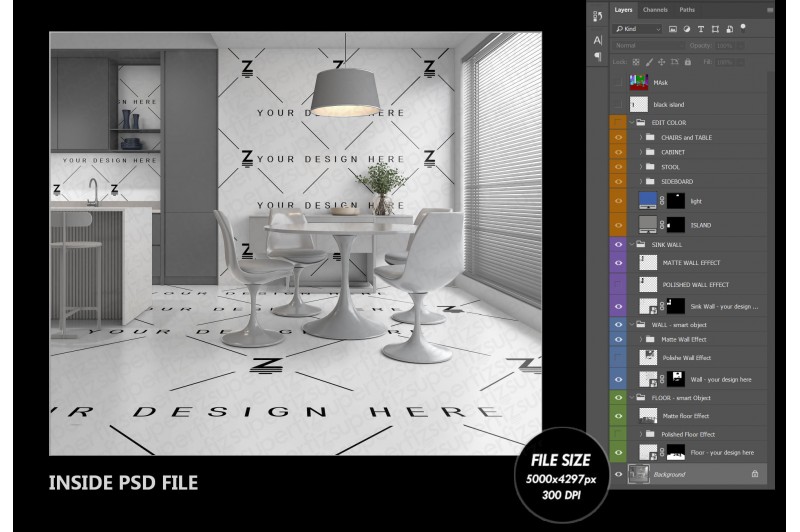Click 'Sink Wall - your design' layer name

click(x=724, y=307)
